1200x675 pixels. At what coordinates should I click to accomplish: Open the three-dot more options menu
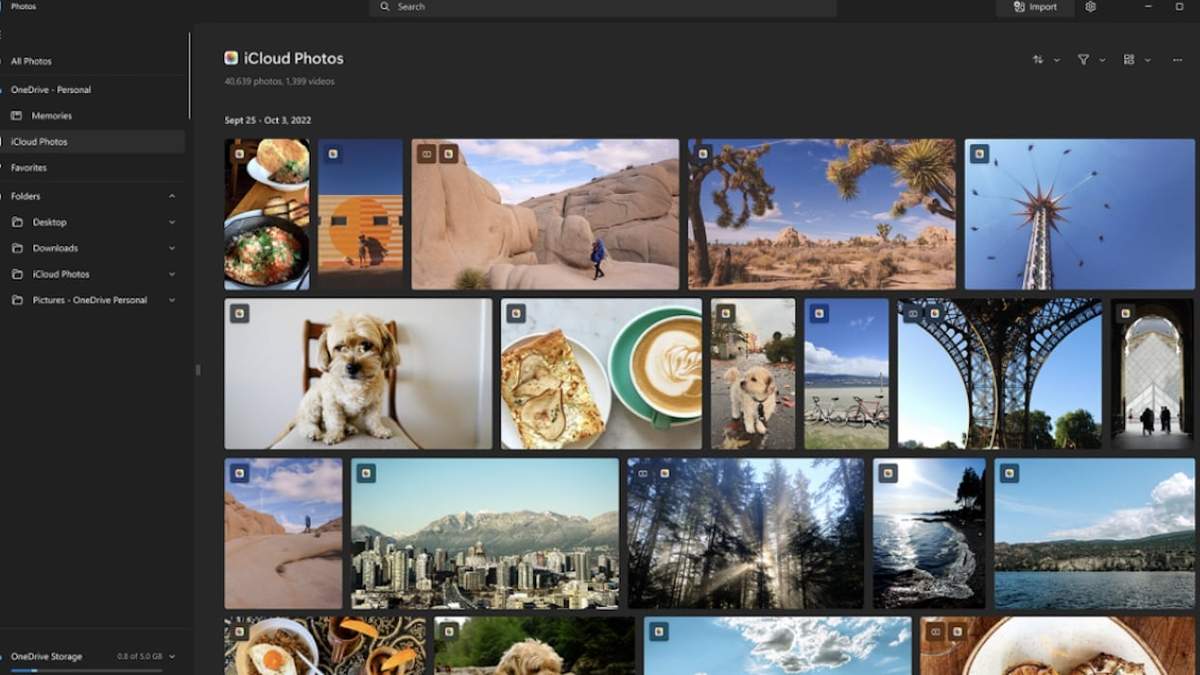click(1176, 60)
